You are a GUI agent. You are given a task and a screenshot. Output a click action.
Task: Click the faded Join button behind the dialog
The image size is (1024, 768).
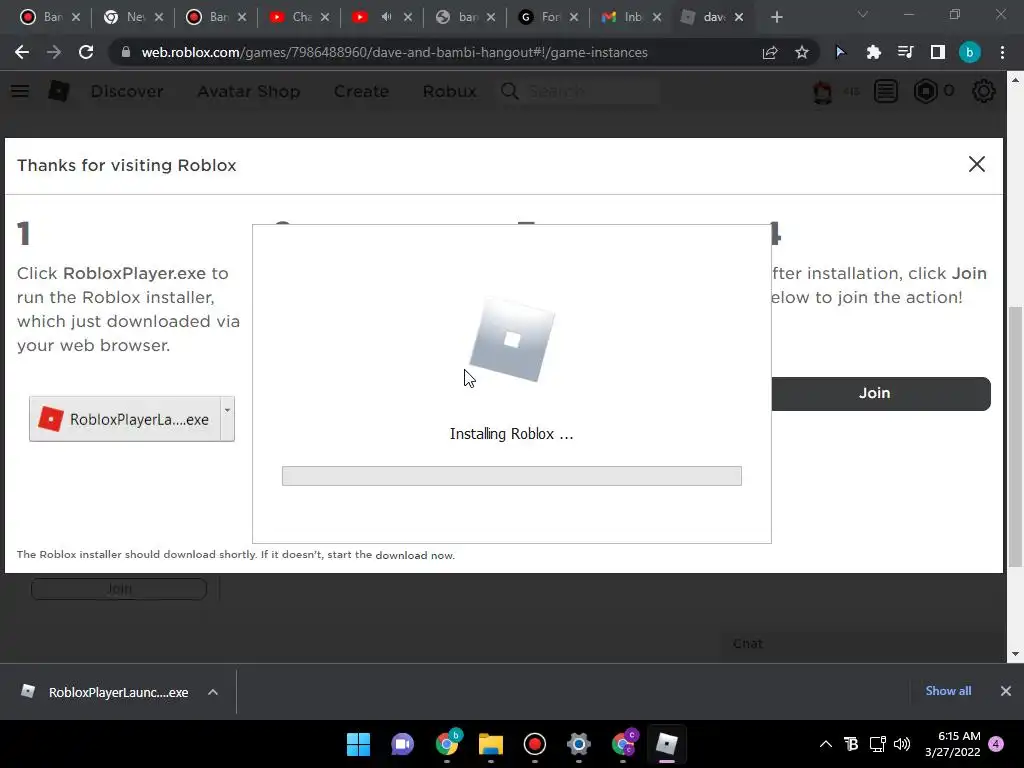pyautogui.click(x=119, y=589)
